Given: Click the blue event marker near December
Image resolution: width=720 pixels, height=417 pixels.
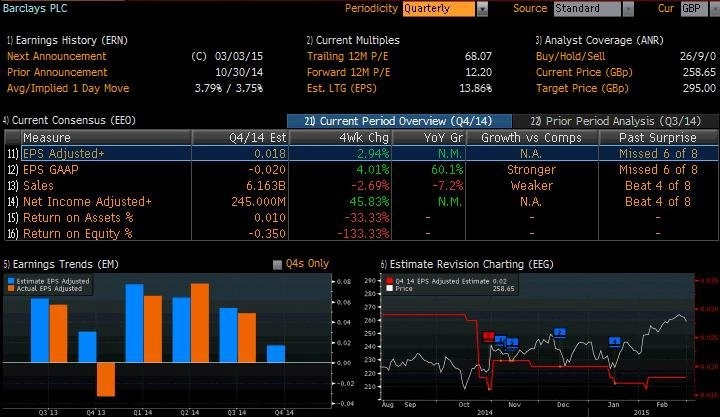Looking at the screenshot, I should tap(560, 332).
